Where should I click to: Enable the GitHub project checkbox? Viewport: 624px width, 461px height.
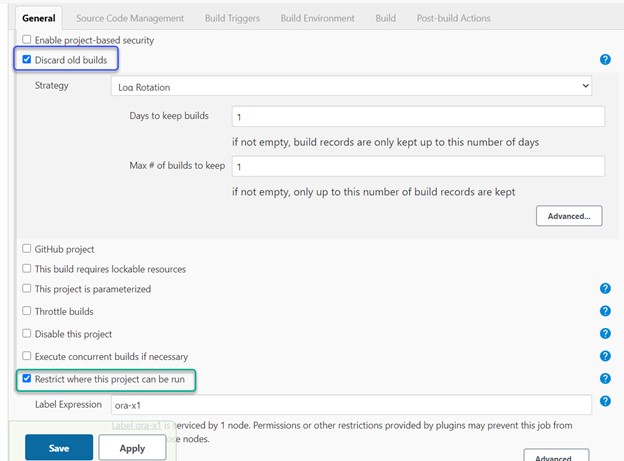tap(27, 249)
